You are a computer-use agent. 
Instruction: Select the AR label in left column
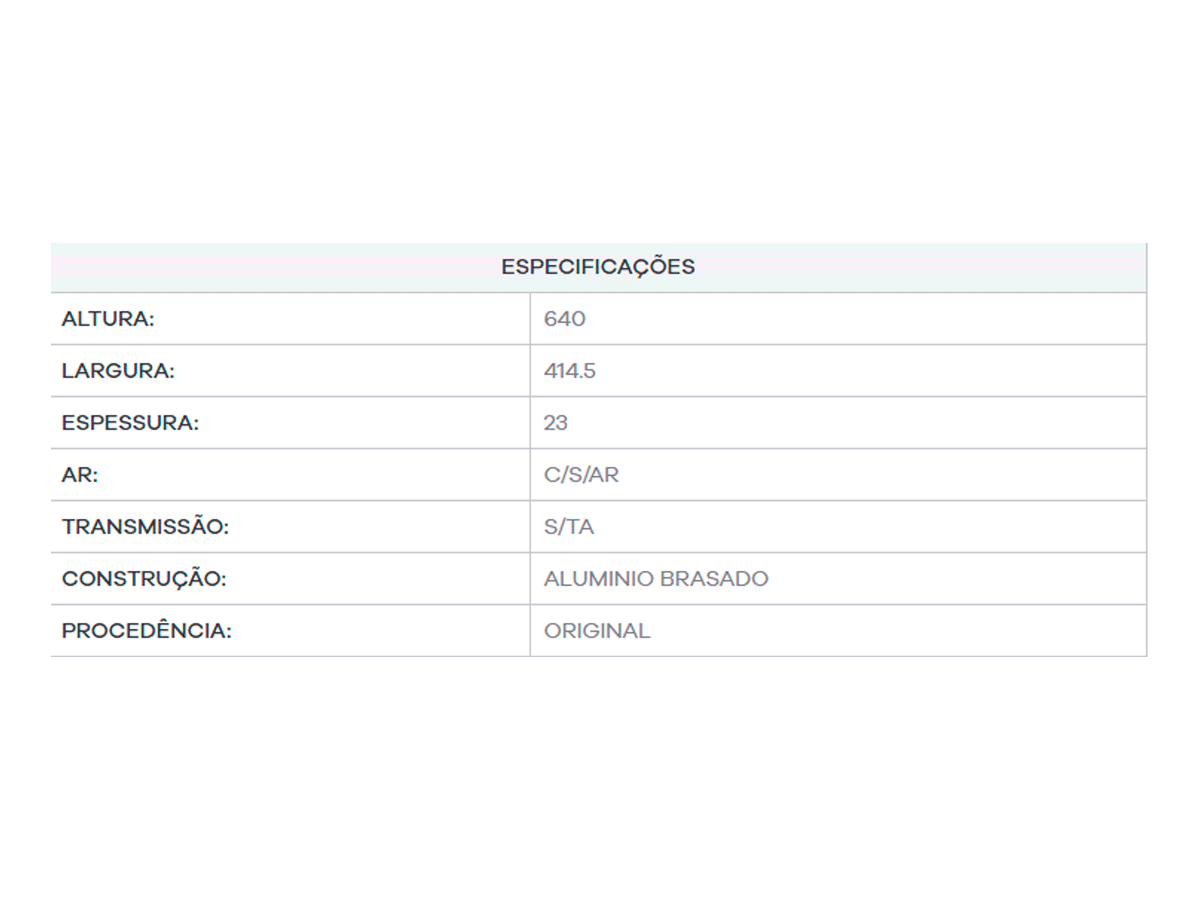(x=80, y=475)
